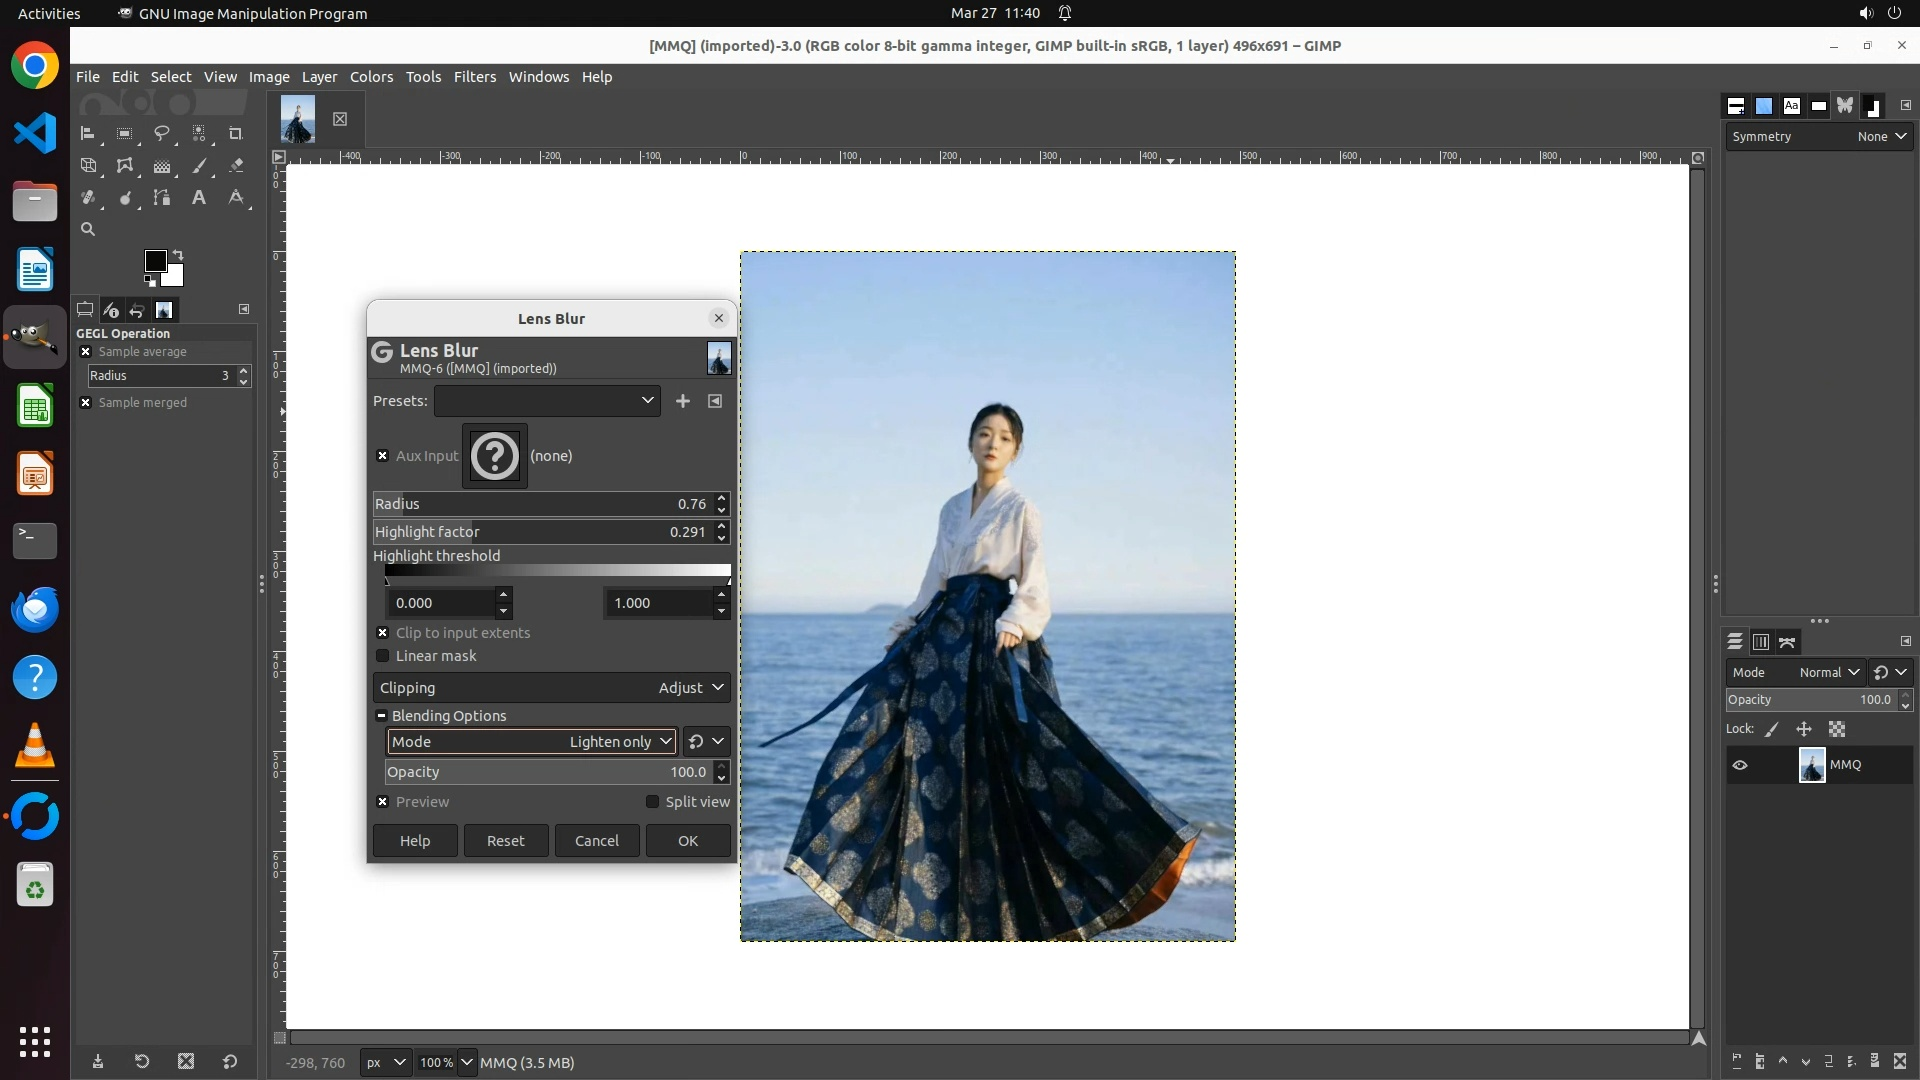Save current settings as named preset

683,401
